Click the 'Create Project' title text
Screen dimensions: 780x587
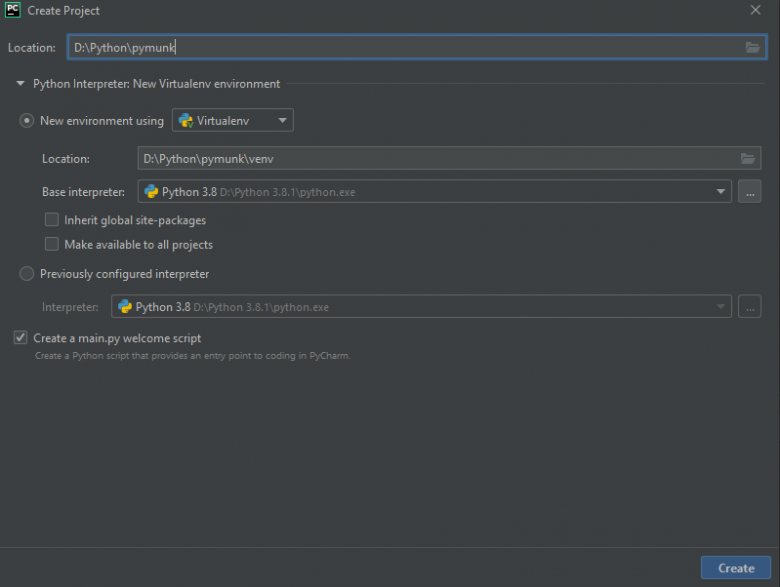63,10
